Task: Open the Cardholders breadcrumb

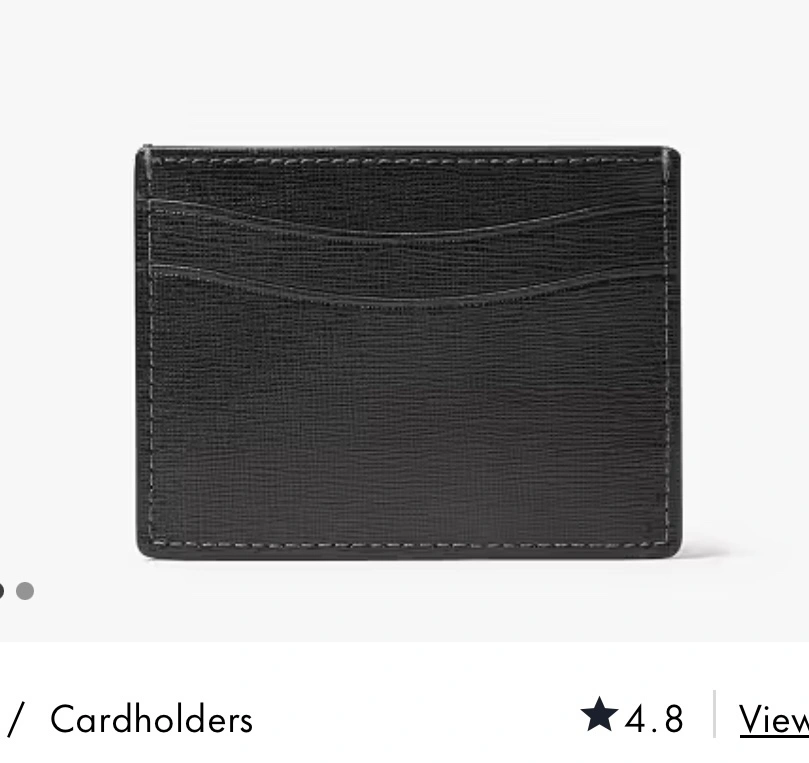Action: 151,719
